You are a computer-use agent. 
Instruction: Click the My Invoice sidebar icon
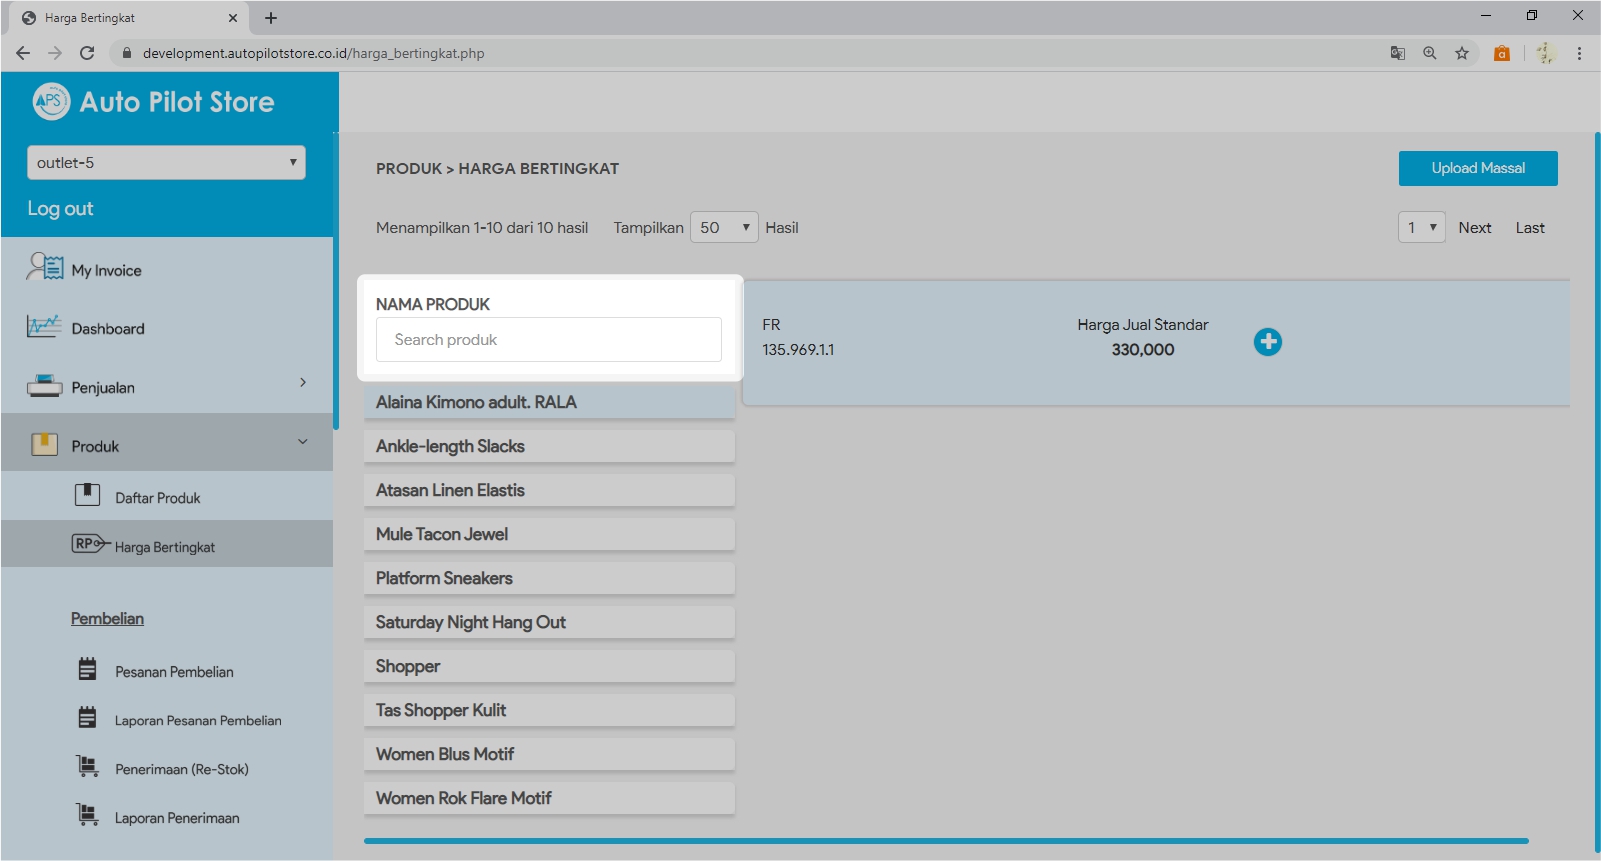(x=45, y=268)
